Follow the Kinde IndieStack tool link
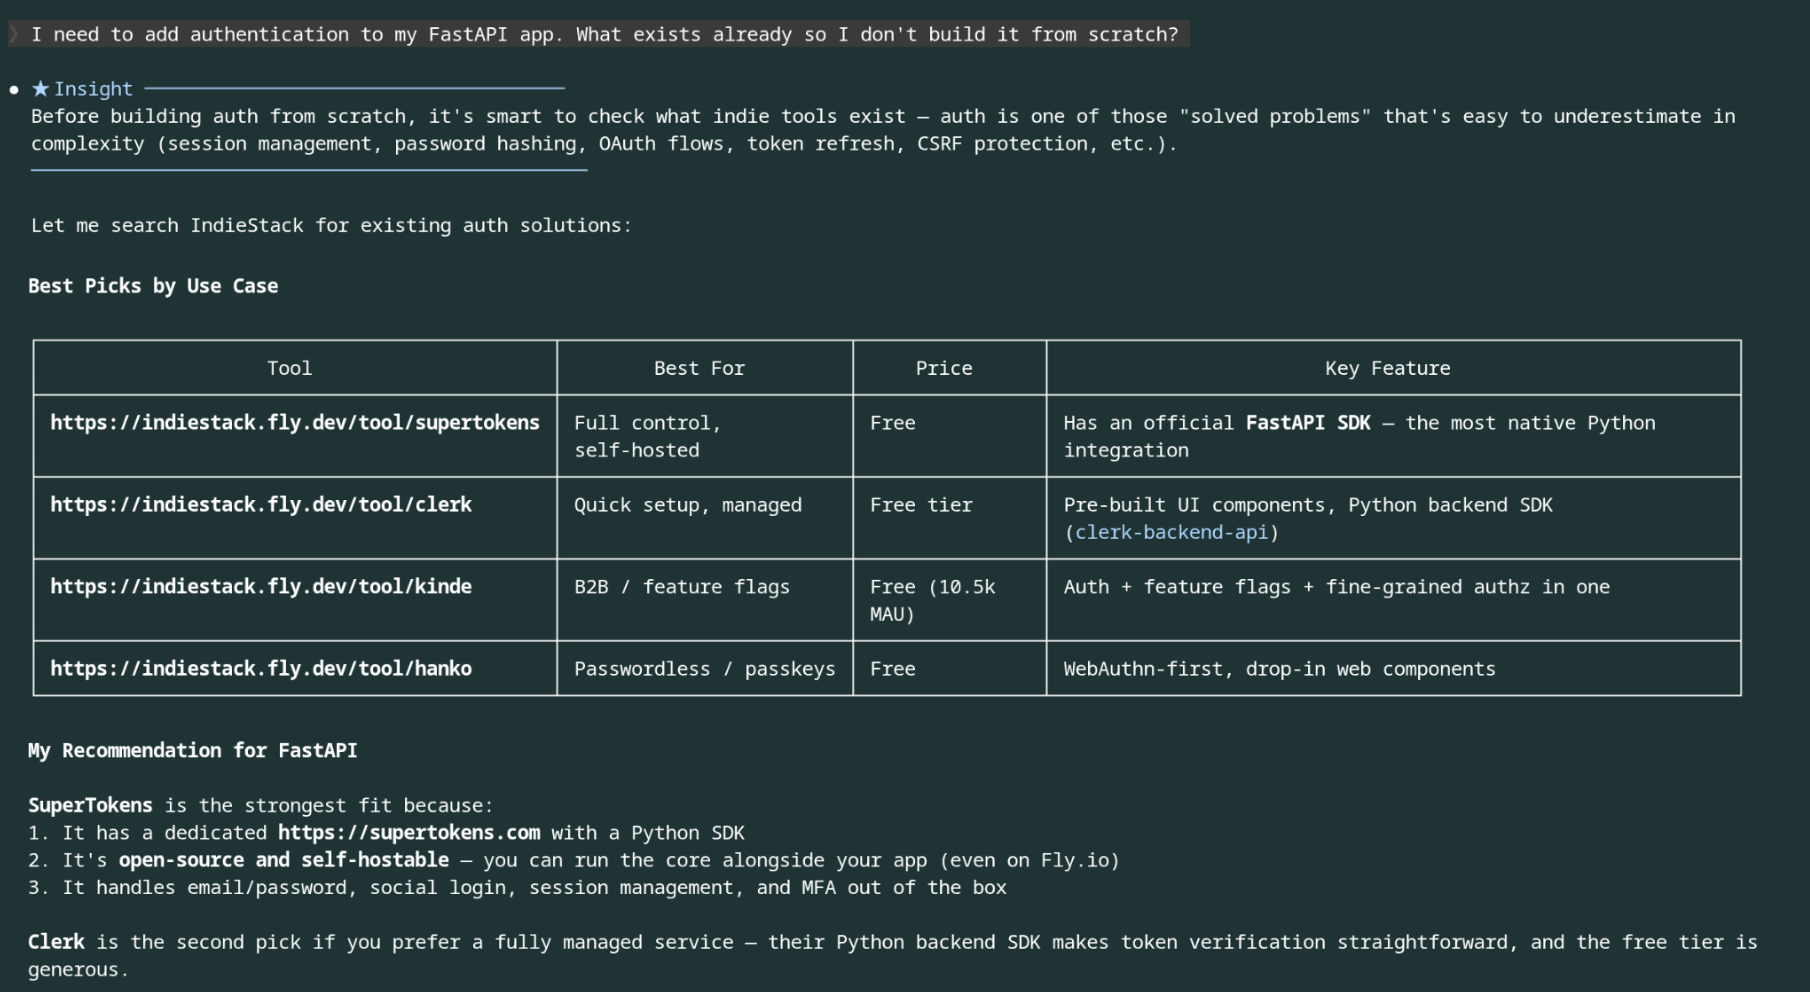Viewport: 1810px width, 992px height. click(x=260, y=587)
